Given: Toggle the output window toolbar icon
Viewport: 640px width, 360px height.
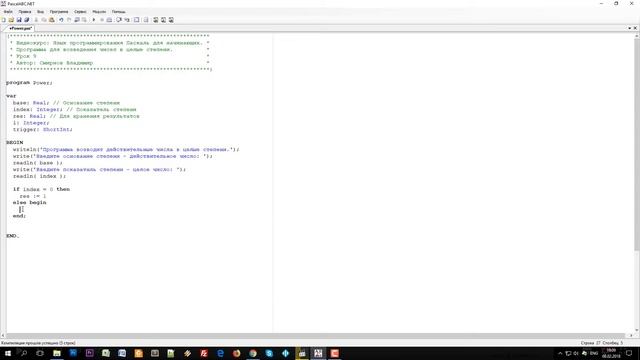Looking at the screenshot, I should click(x=137, y=20).
